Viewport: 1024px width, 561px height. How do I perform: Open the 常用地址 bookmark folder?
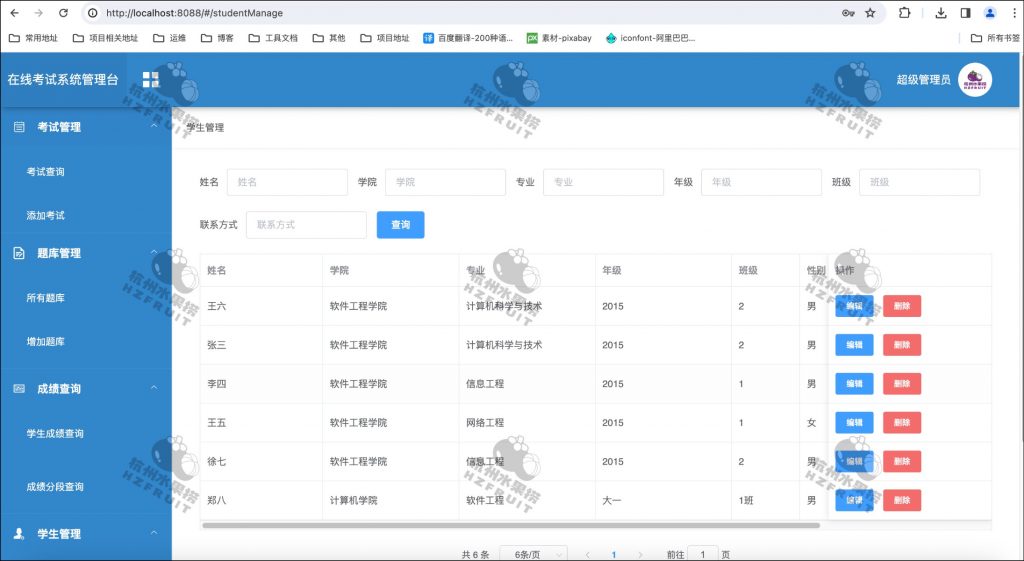tap(33, 38)
